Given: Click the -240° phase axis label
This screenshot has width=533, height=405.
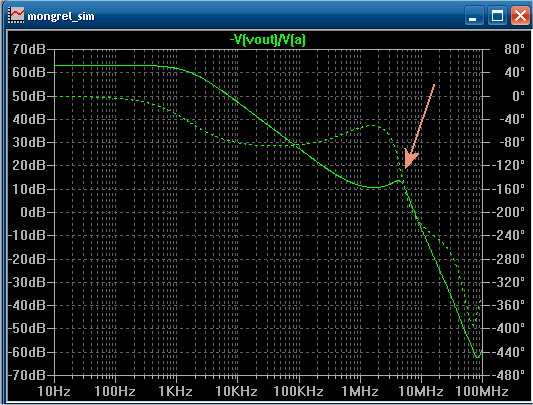Looking at the screenshot, I should [x=508, y=235].
